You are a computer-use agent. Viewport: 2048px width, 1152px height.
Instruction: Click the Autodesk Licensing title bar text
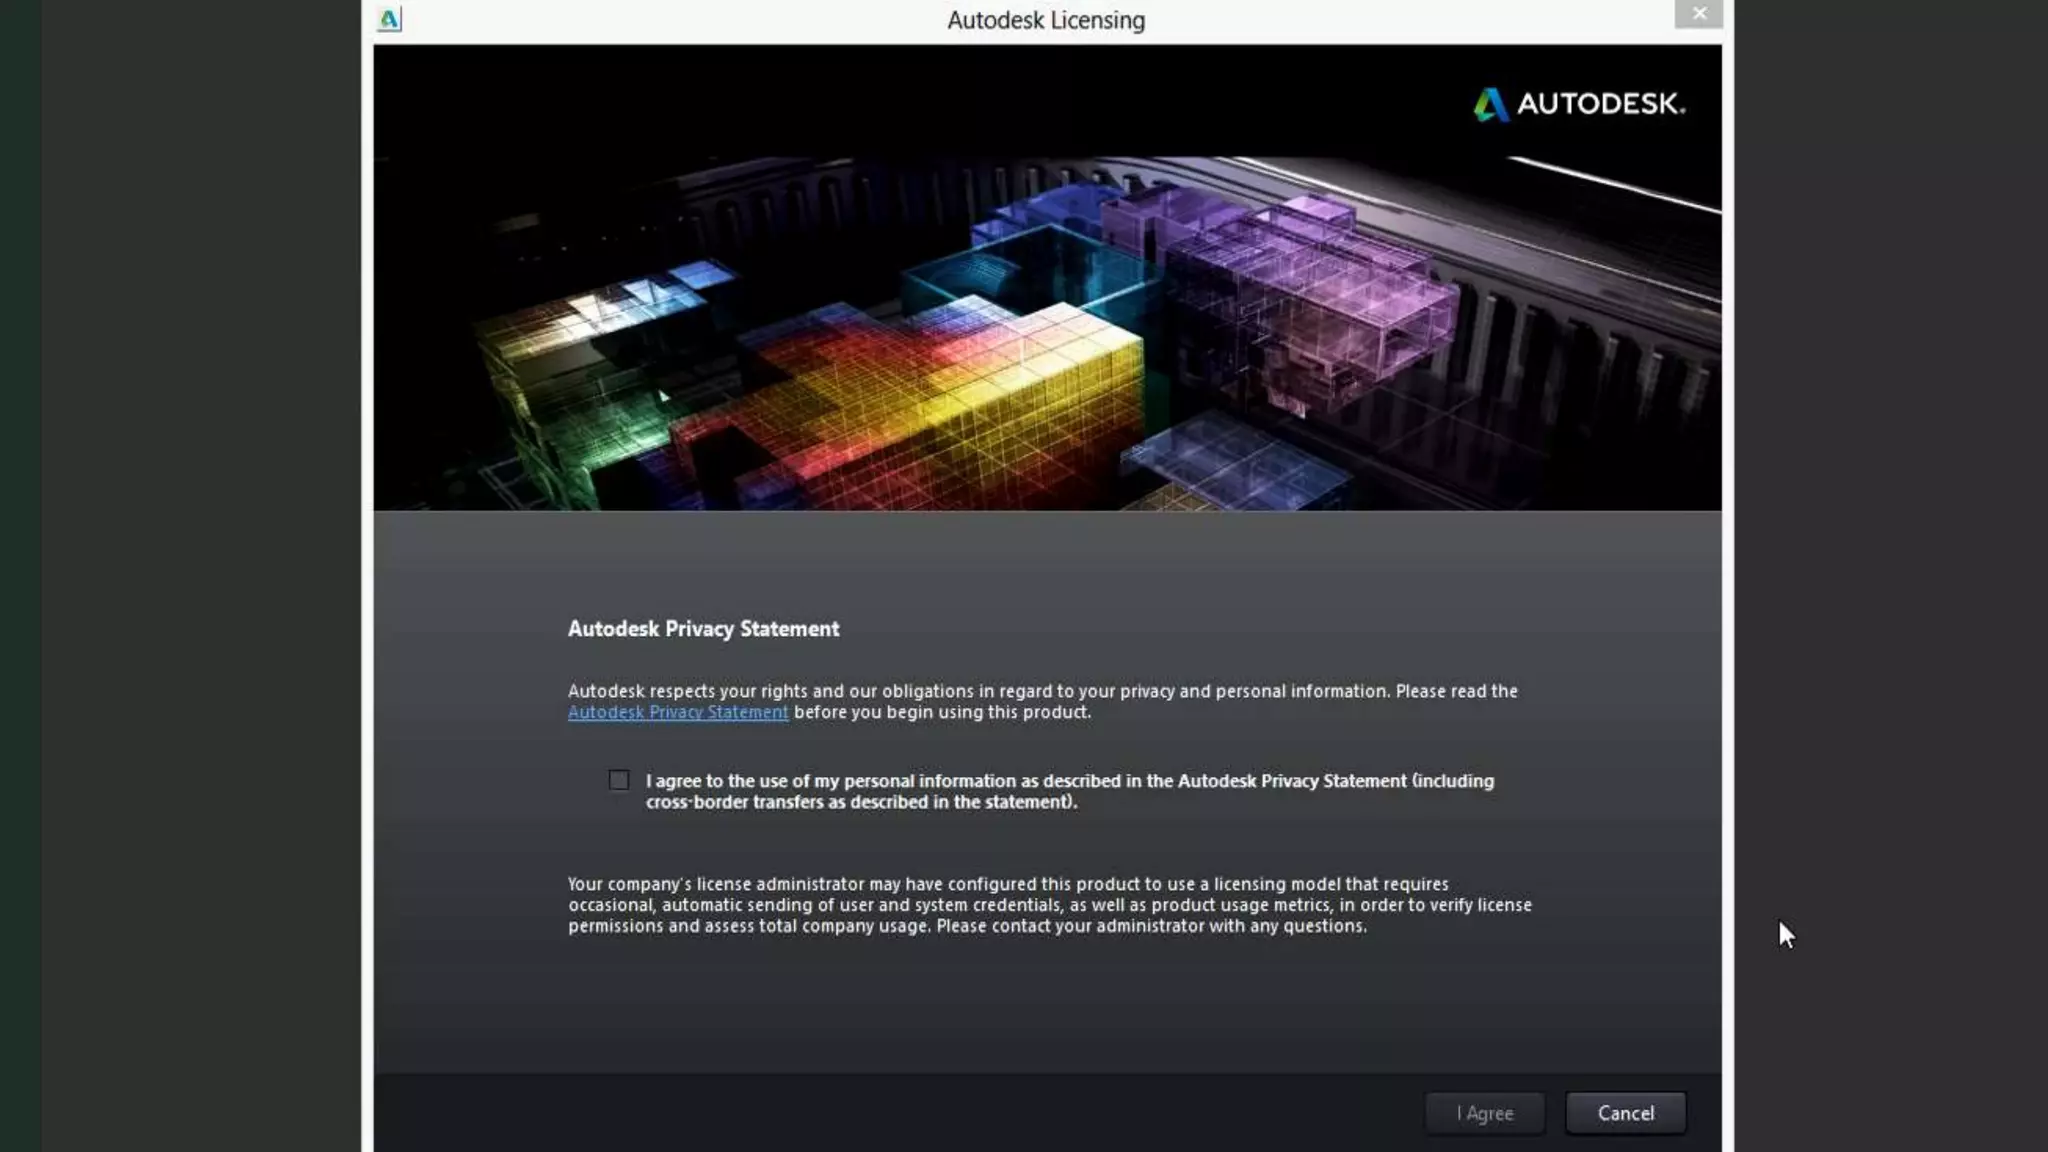click(1045, 20)
